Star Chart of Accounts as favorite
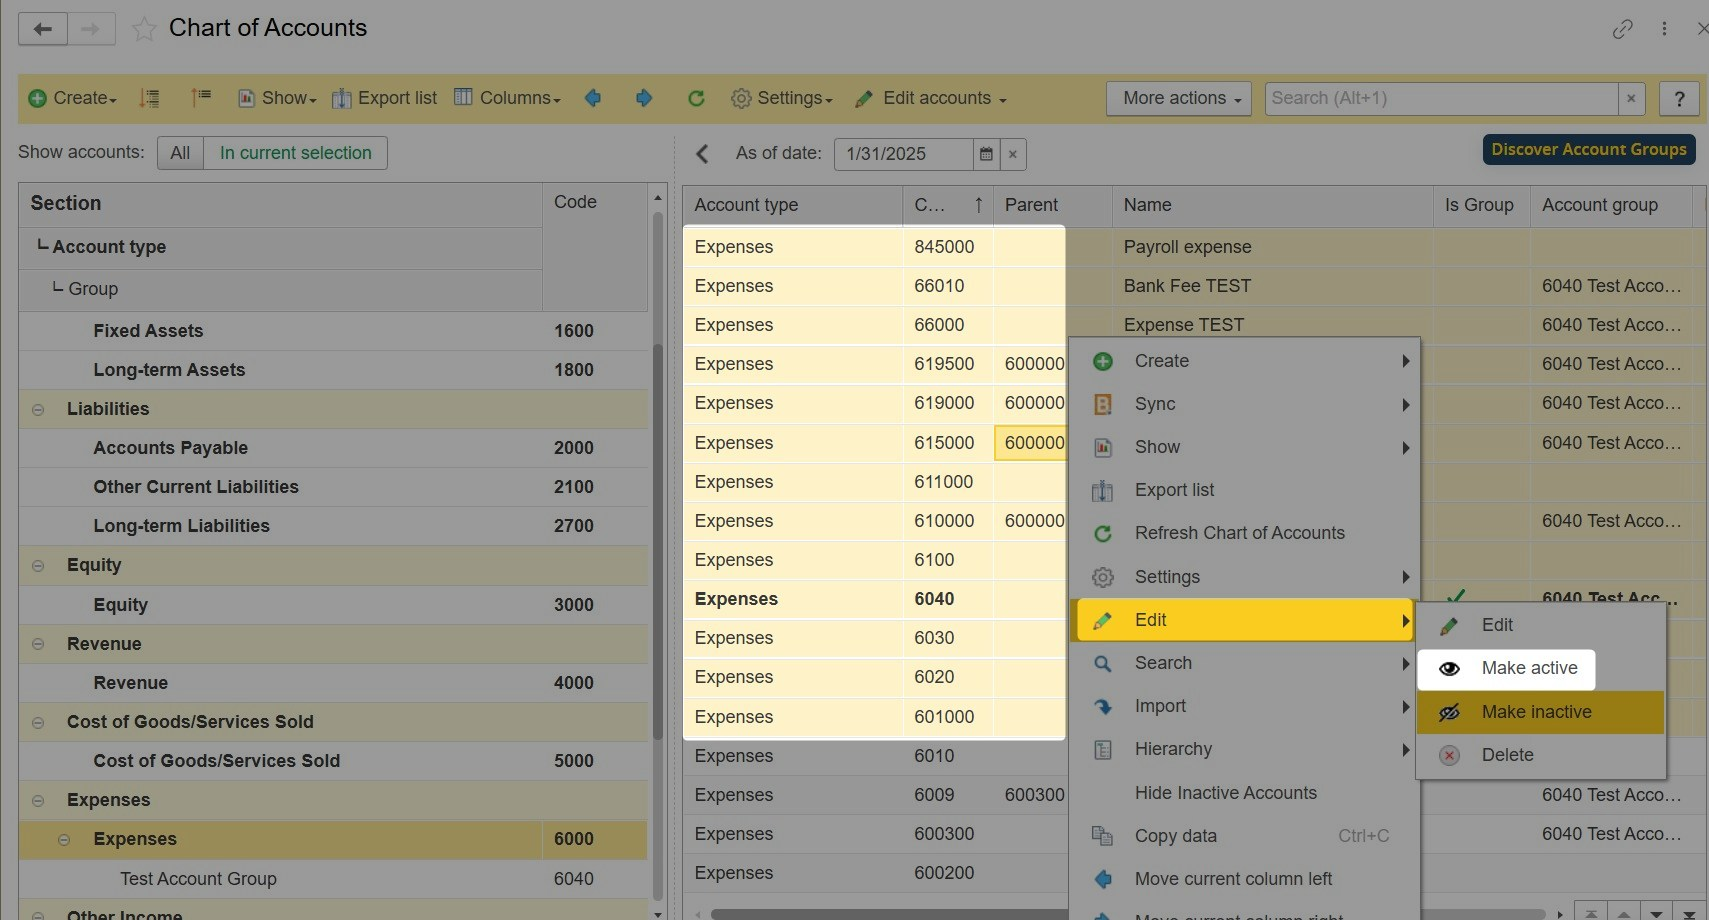 click(x=144, y=29)
